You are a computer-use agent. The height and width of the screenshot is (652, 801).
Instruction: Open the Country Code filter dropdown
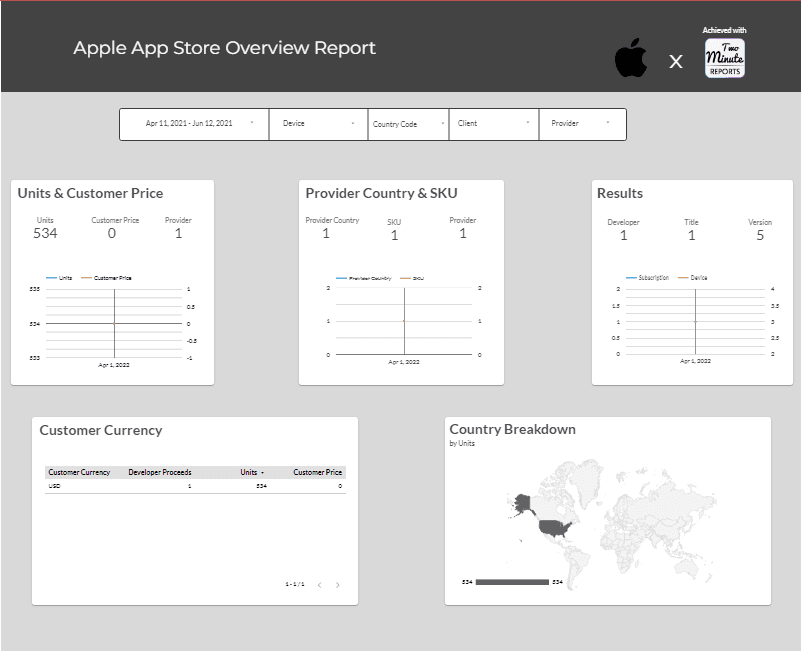click(407, 123)
